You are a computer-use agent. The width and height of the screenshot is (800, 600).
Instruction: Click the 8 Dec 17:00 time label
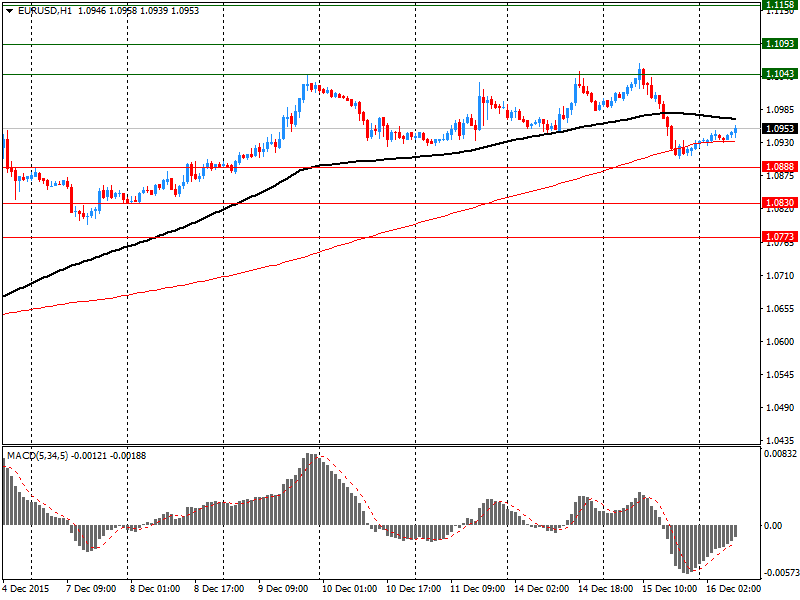tap(219, 589)
